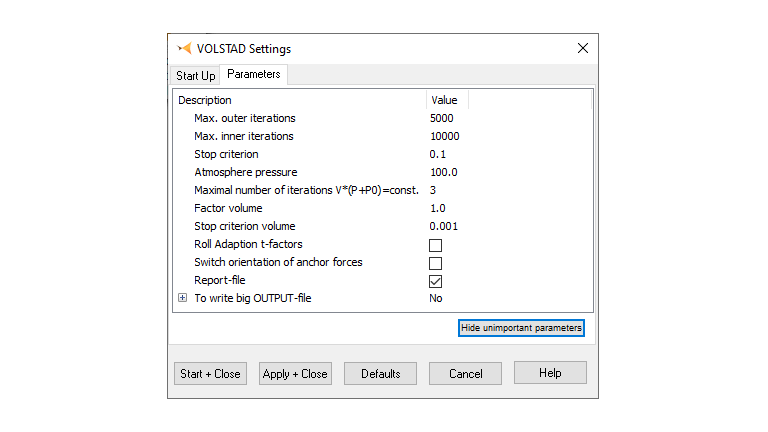Cancel the settings dialog
The height and width of the screenshot is (432, 768).
[465, 374]
